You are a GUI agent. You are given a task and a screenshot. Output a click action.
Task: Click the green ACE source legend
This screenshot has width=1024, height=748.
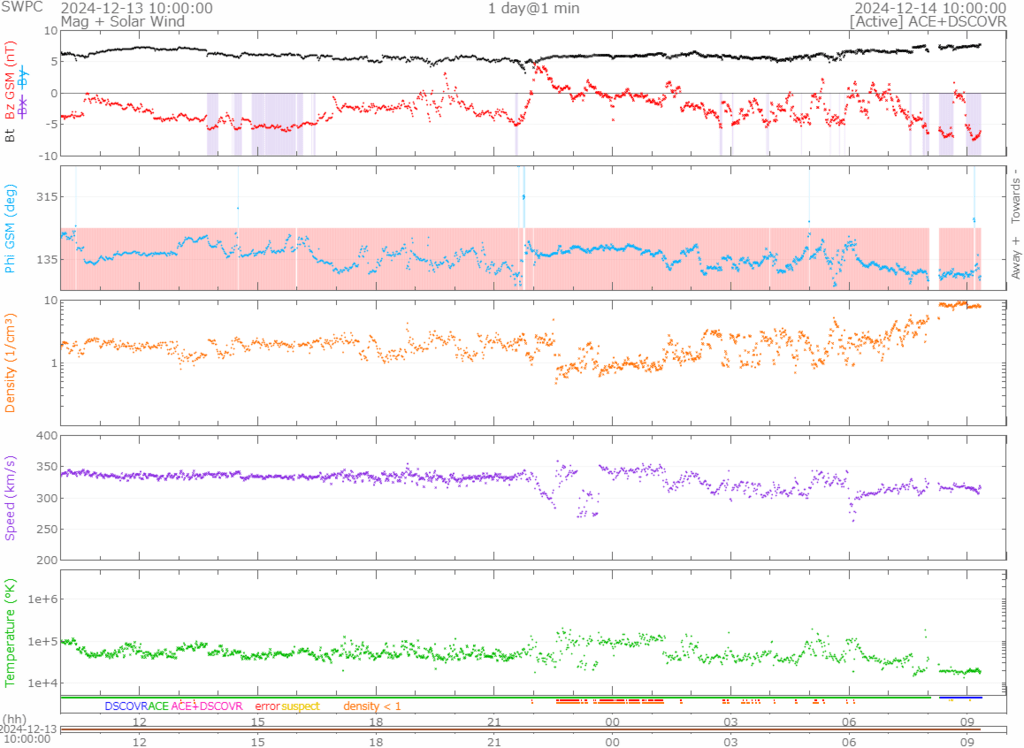[158, 706]
